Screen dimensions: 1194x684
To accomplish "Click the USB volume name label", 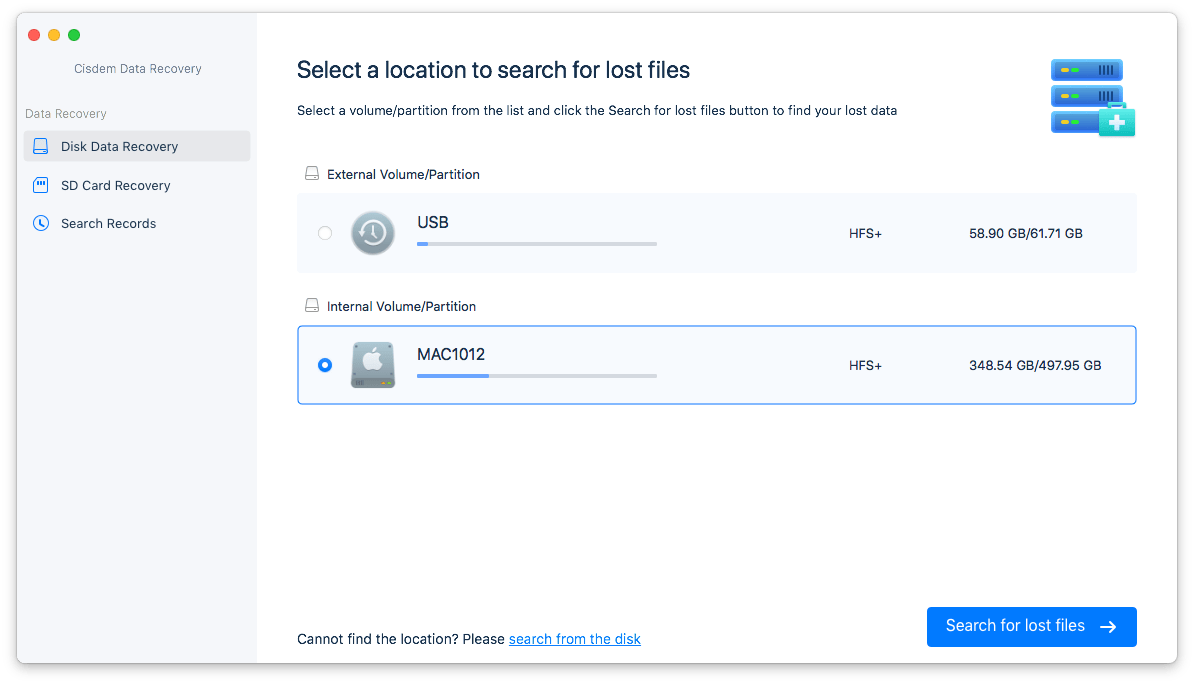I will coord(432,222).
